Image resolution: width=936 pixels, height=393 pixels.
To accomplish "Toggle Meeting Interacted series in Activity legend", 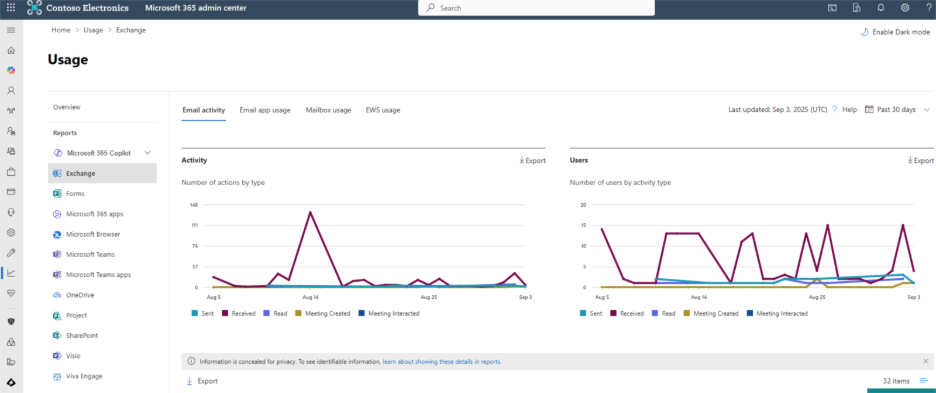I will coord(389,313).
